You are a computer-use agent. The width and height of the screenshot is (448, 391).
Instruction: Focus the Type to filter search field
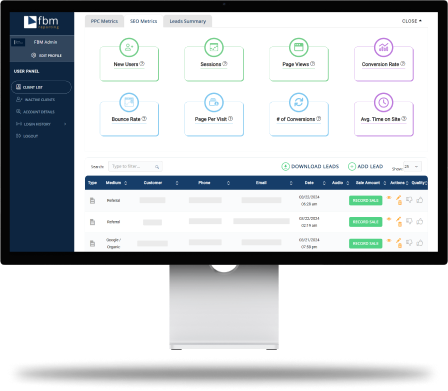pyautogui.click(x=135, y=166)
